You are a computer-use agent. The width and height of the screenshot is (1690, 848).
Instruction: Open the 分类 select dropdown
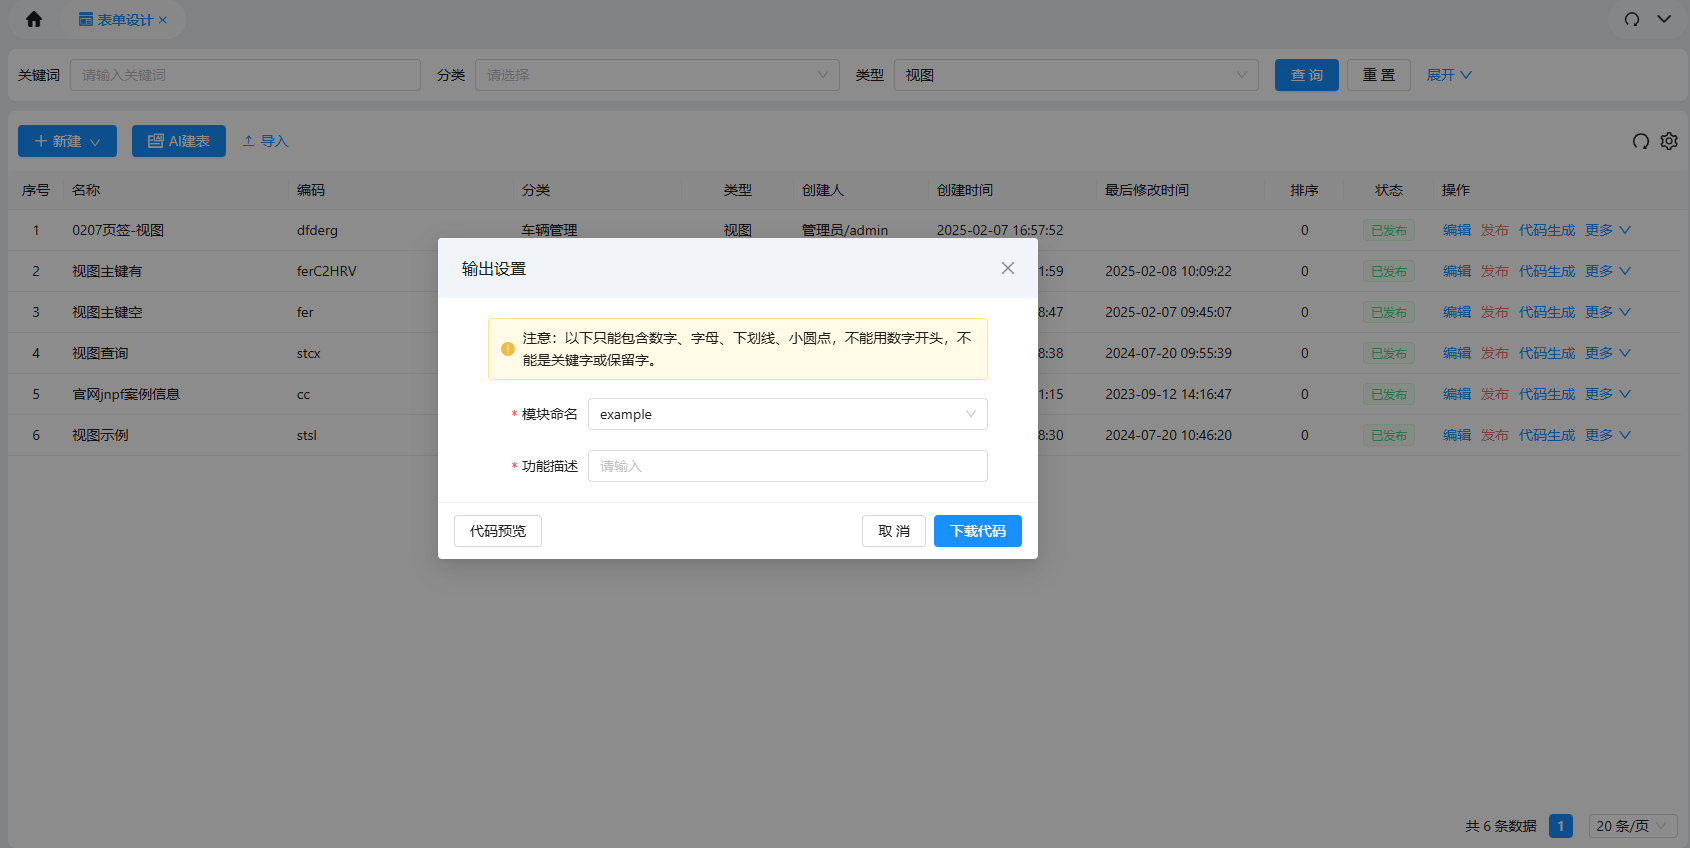click(656, 75)
